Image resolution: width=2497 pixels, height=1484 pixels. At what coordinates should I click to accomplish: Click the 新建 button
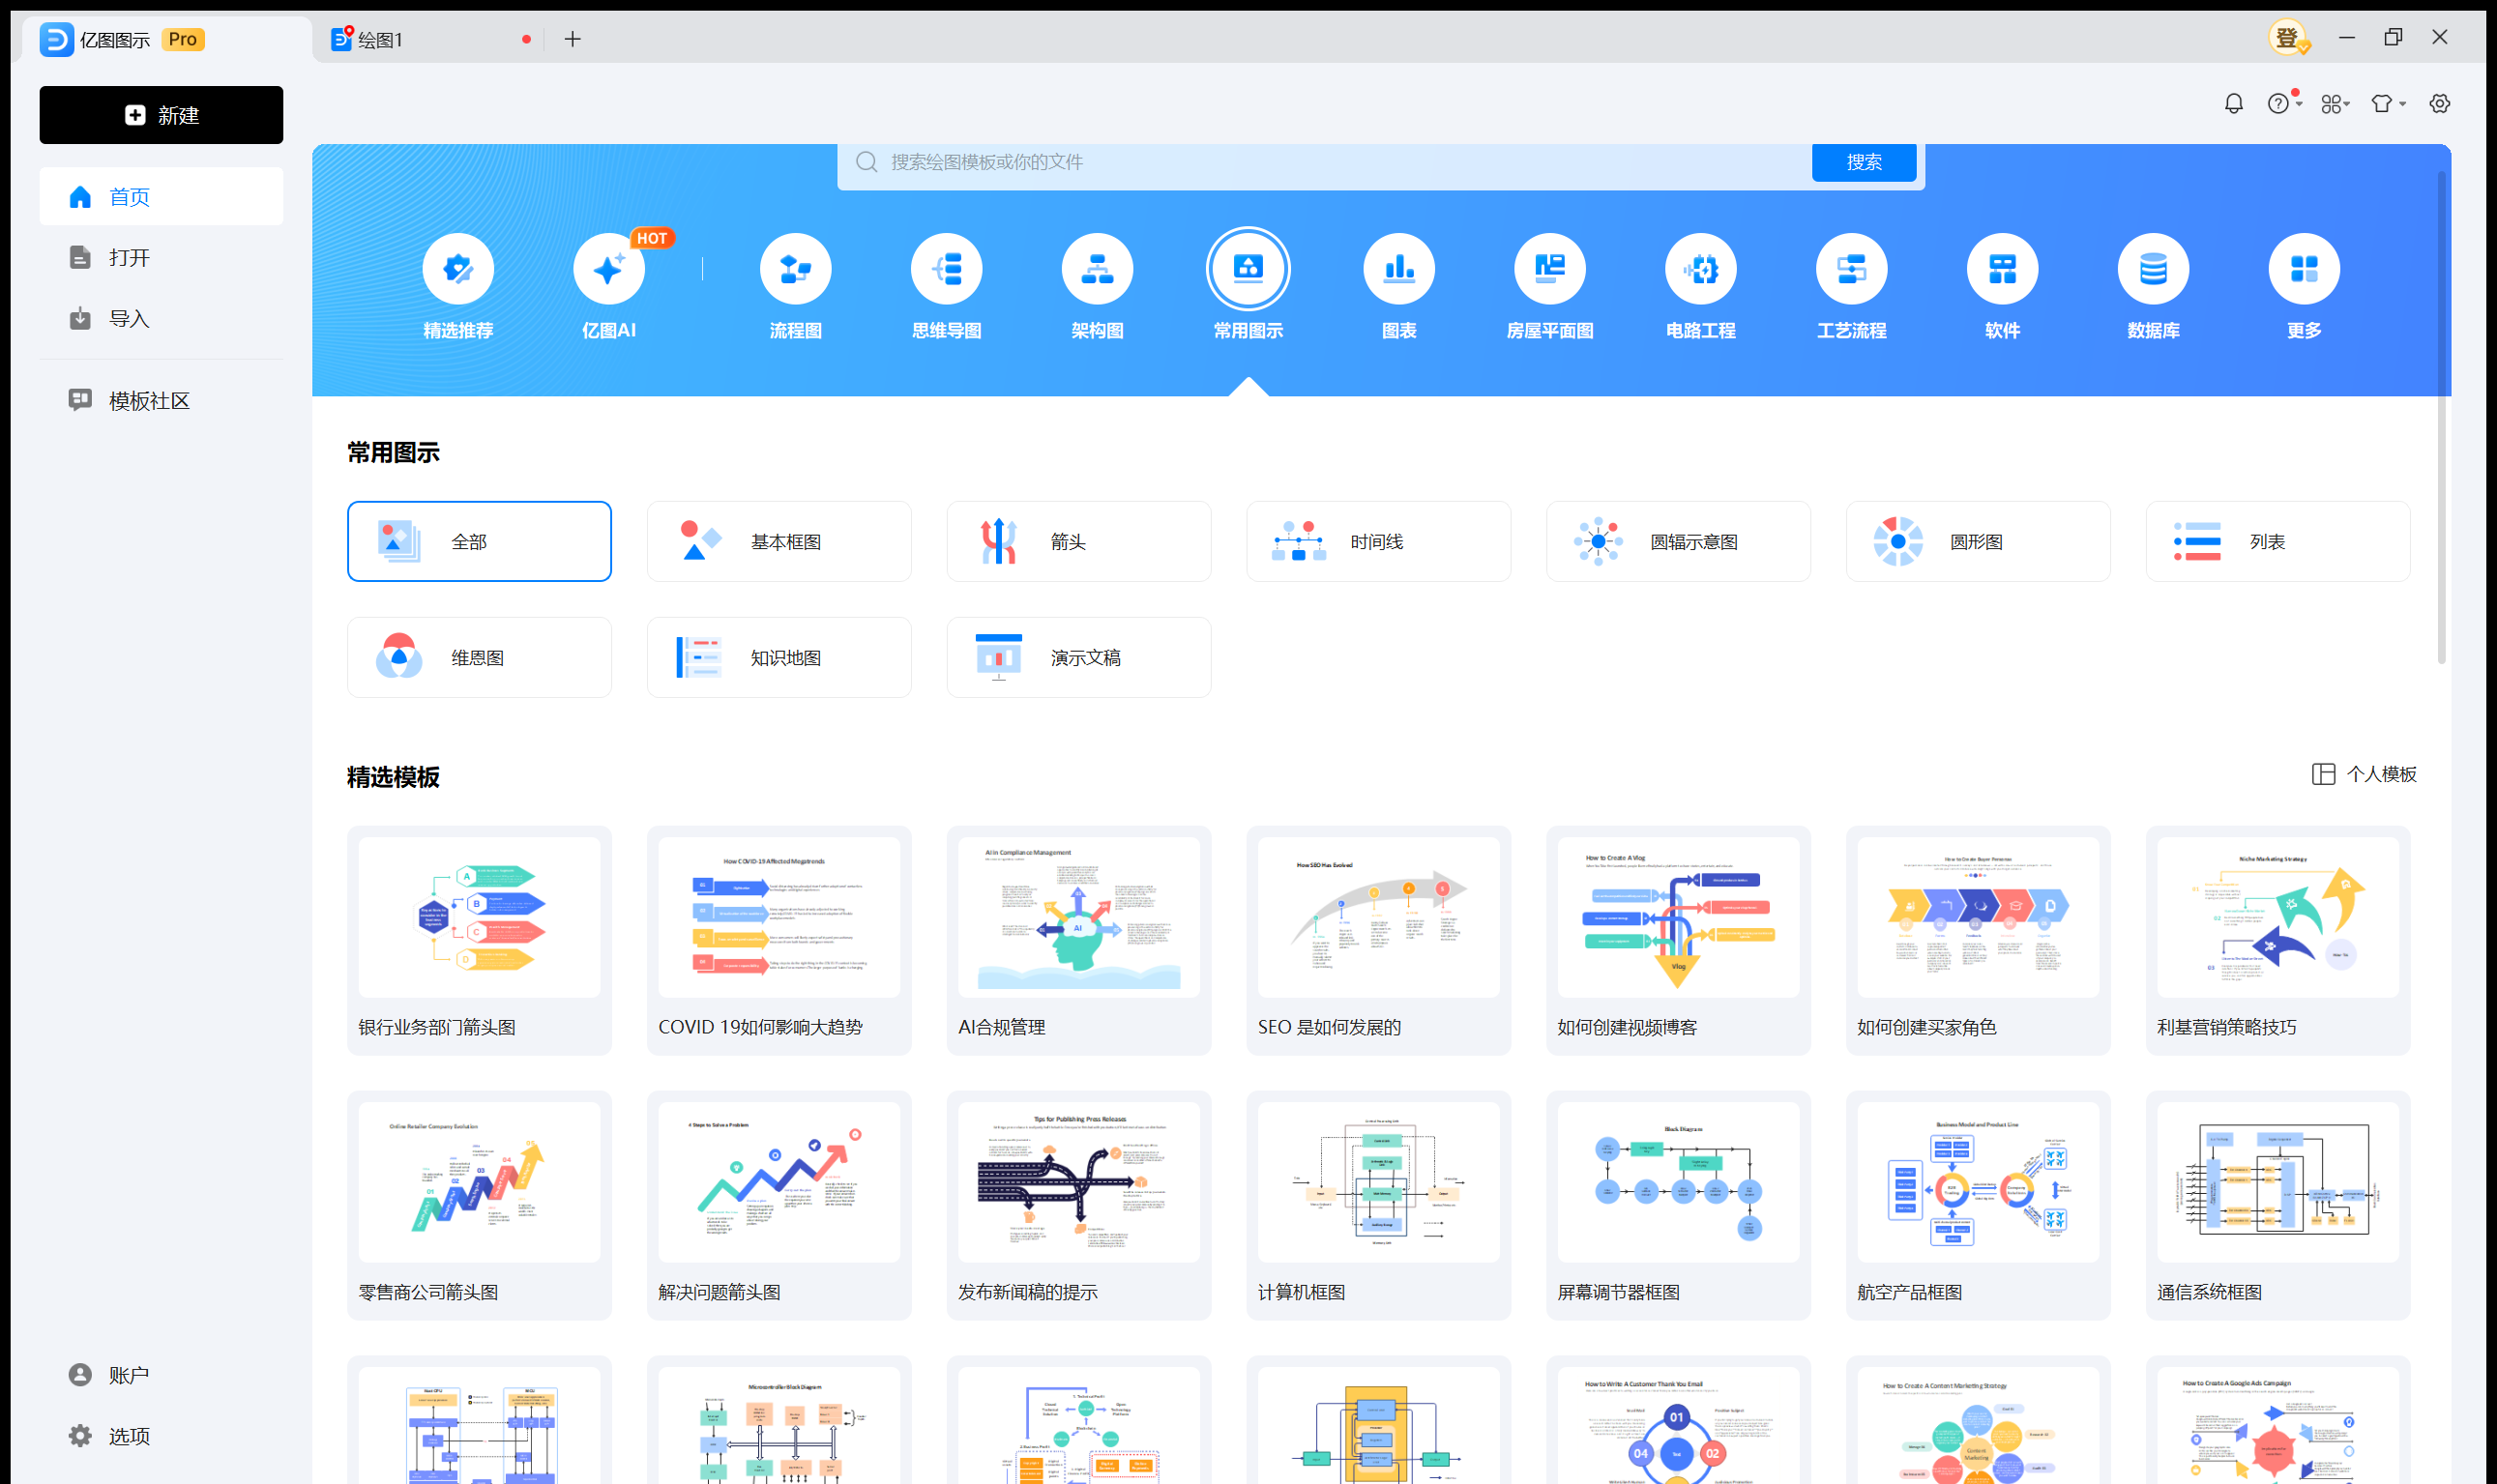161,115
